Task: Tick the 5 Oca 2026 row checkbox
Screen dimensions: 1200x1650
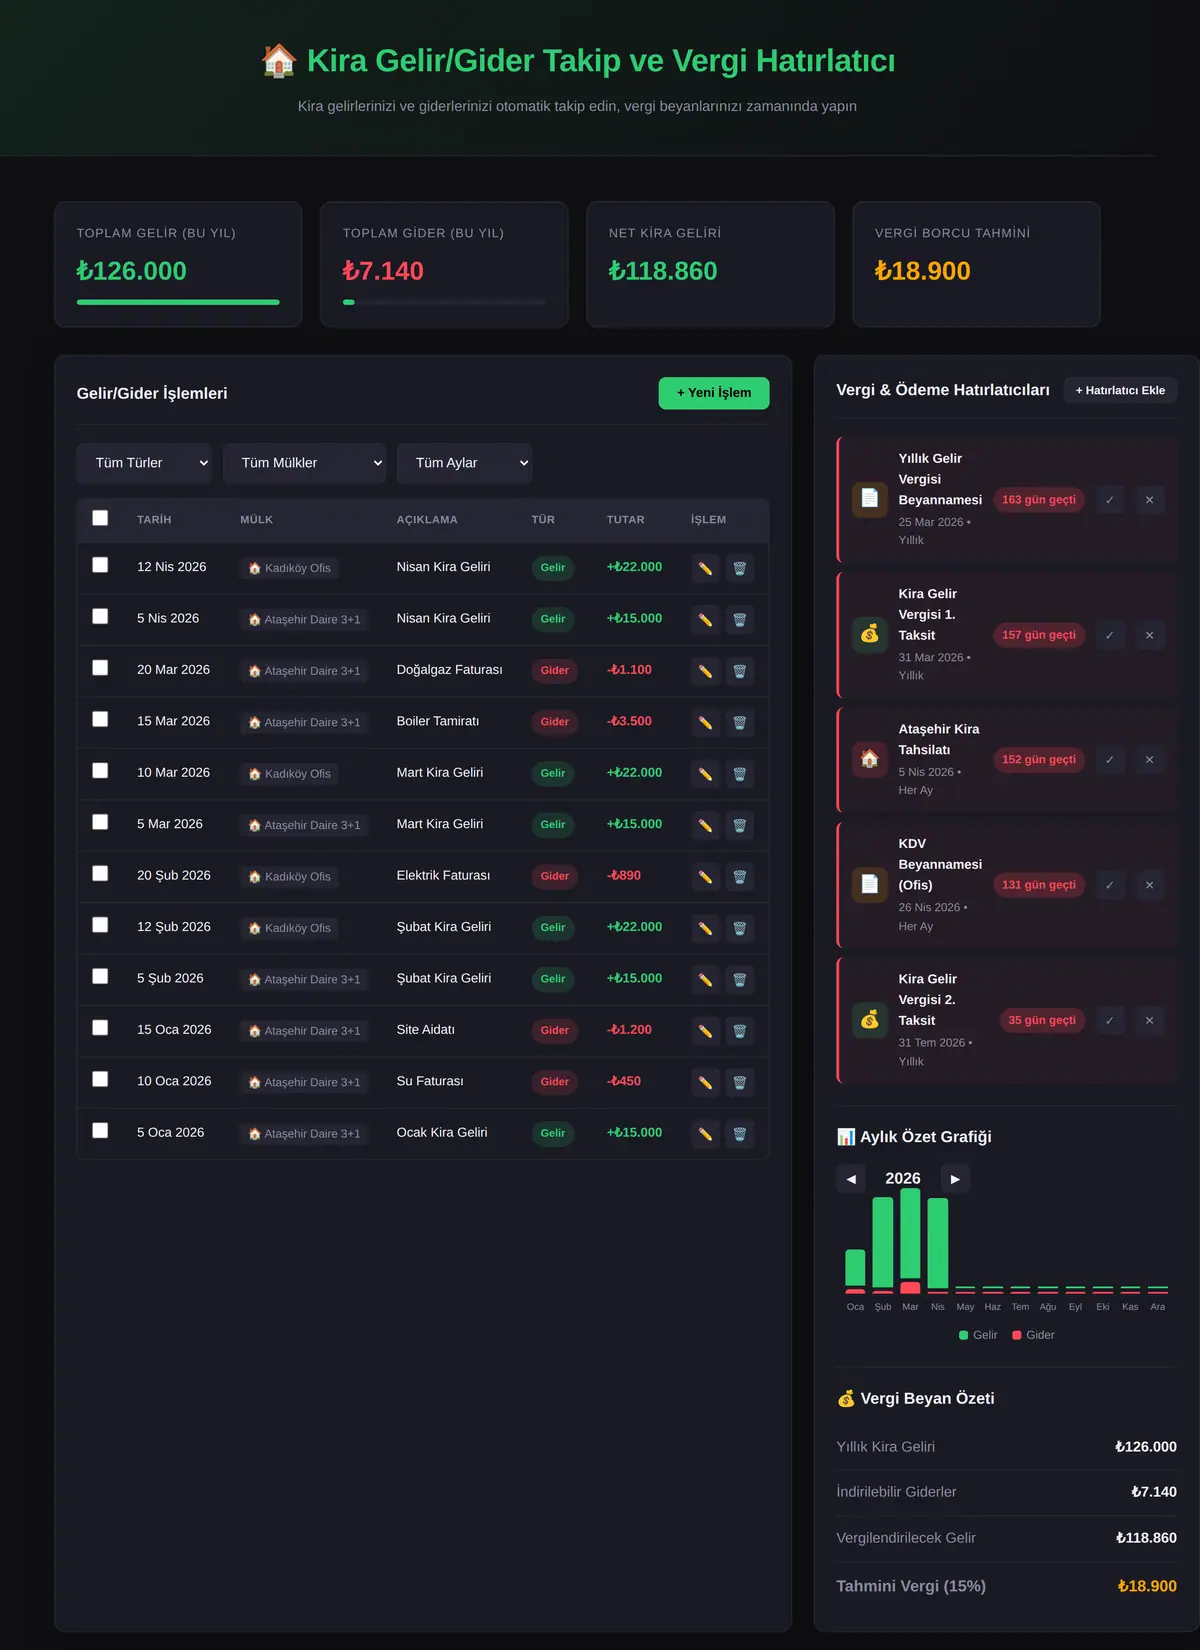Action: pos(100,1131)
